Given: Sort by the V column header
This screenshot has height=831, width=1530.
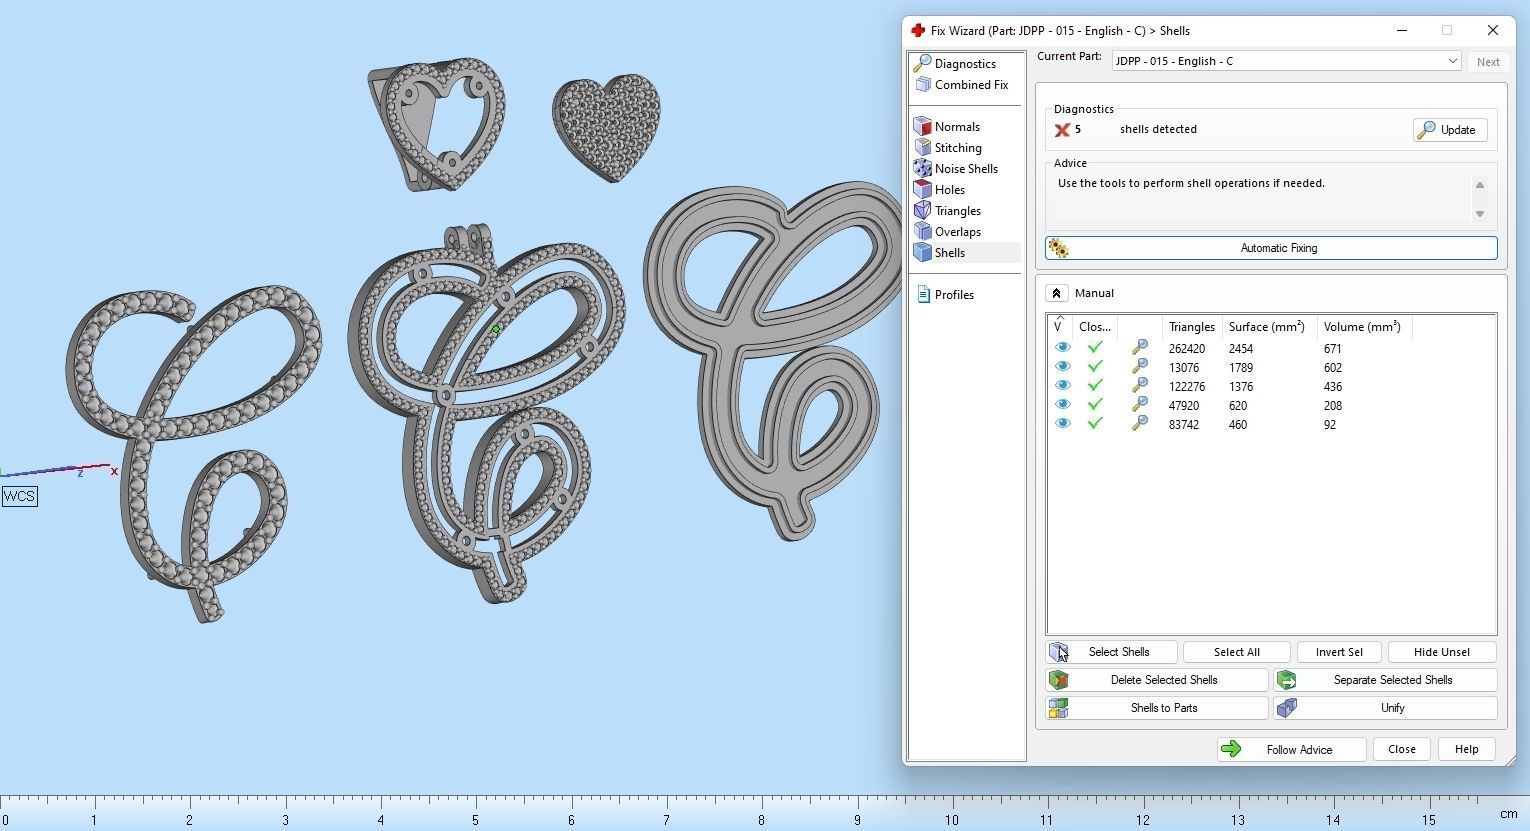Looking at the screenshot, I should tap(1059, 326).
